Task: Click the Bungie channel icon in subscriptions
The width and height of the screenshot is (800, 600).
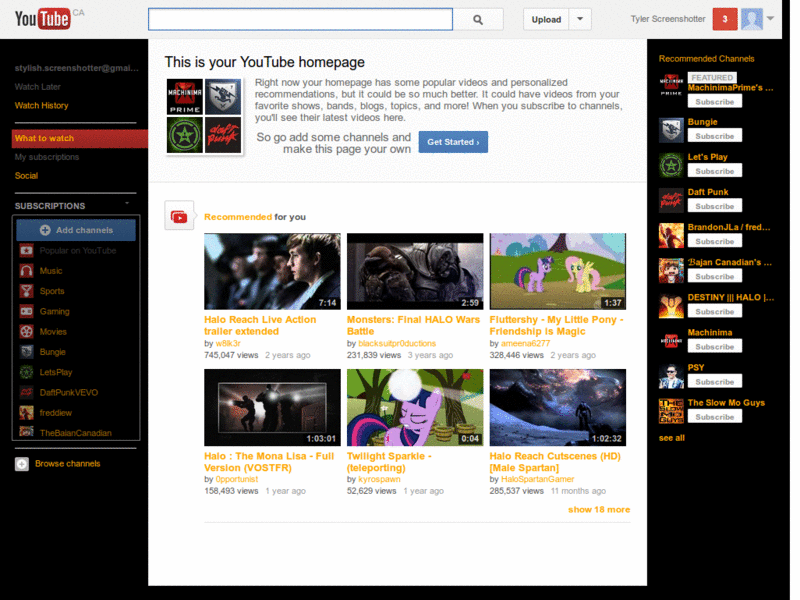Action: point(27,352)
